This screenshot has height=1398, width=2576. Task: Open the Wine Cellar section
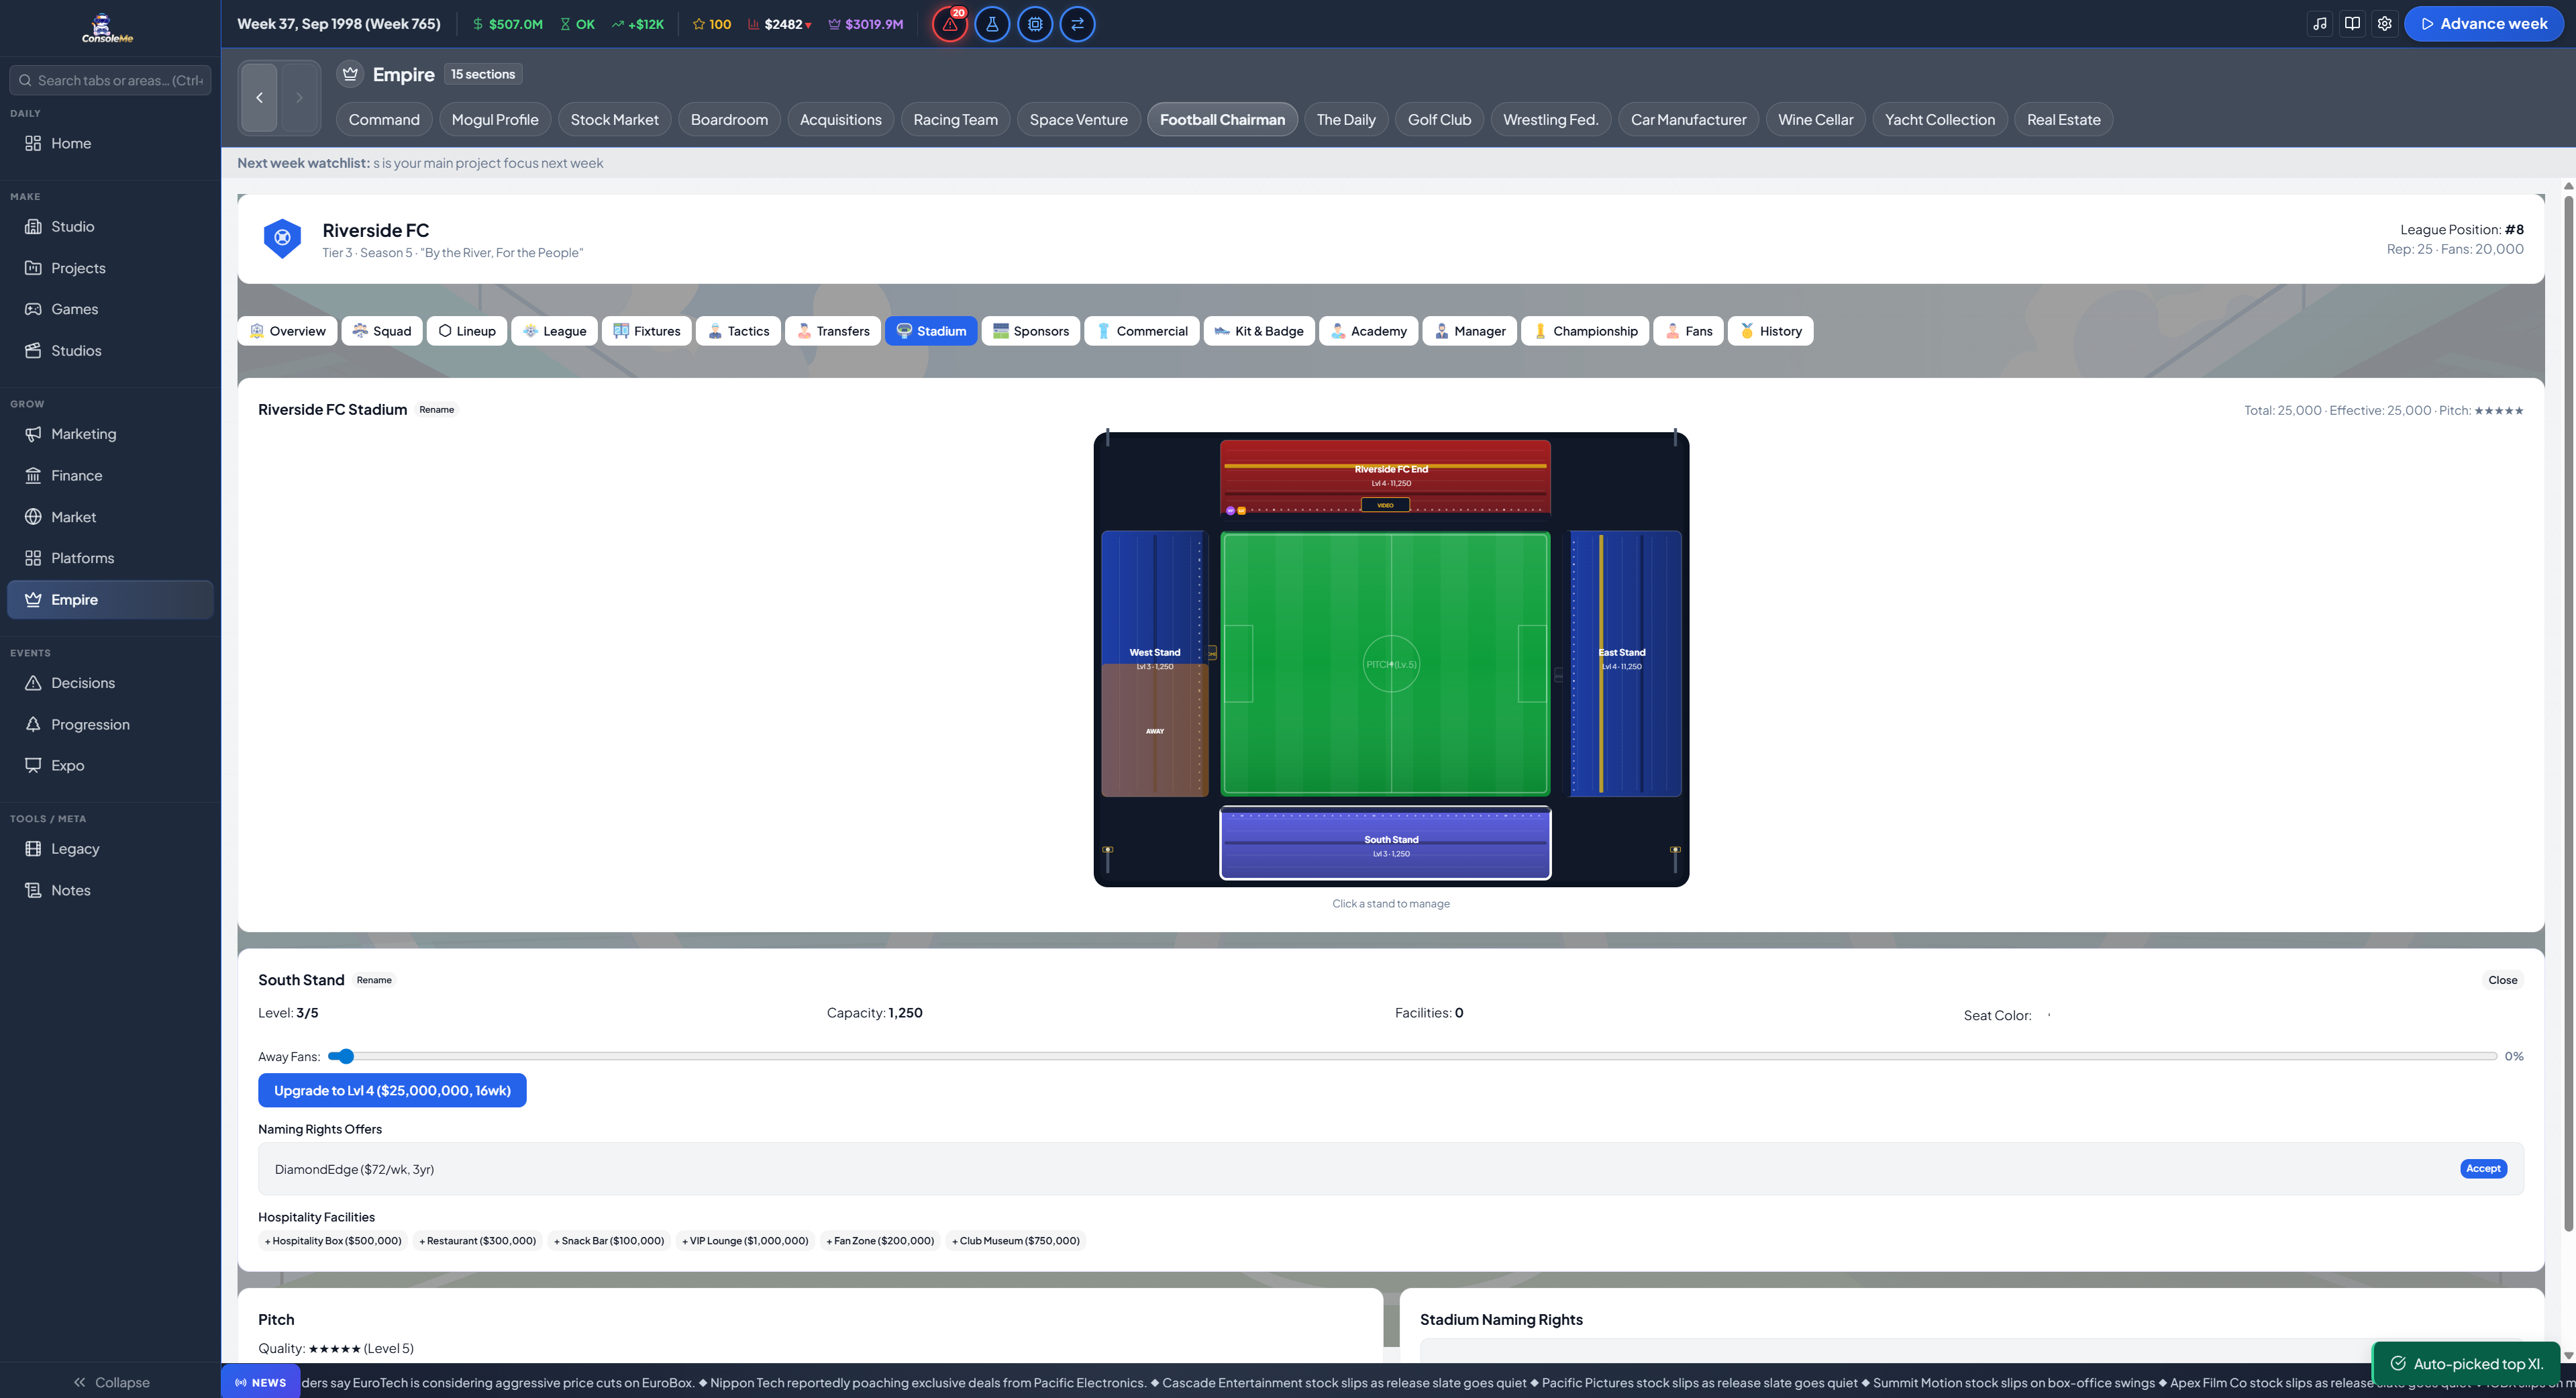point(1815,120)
